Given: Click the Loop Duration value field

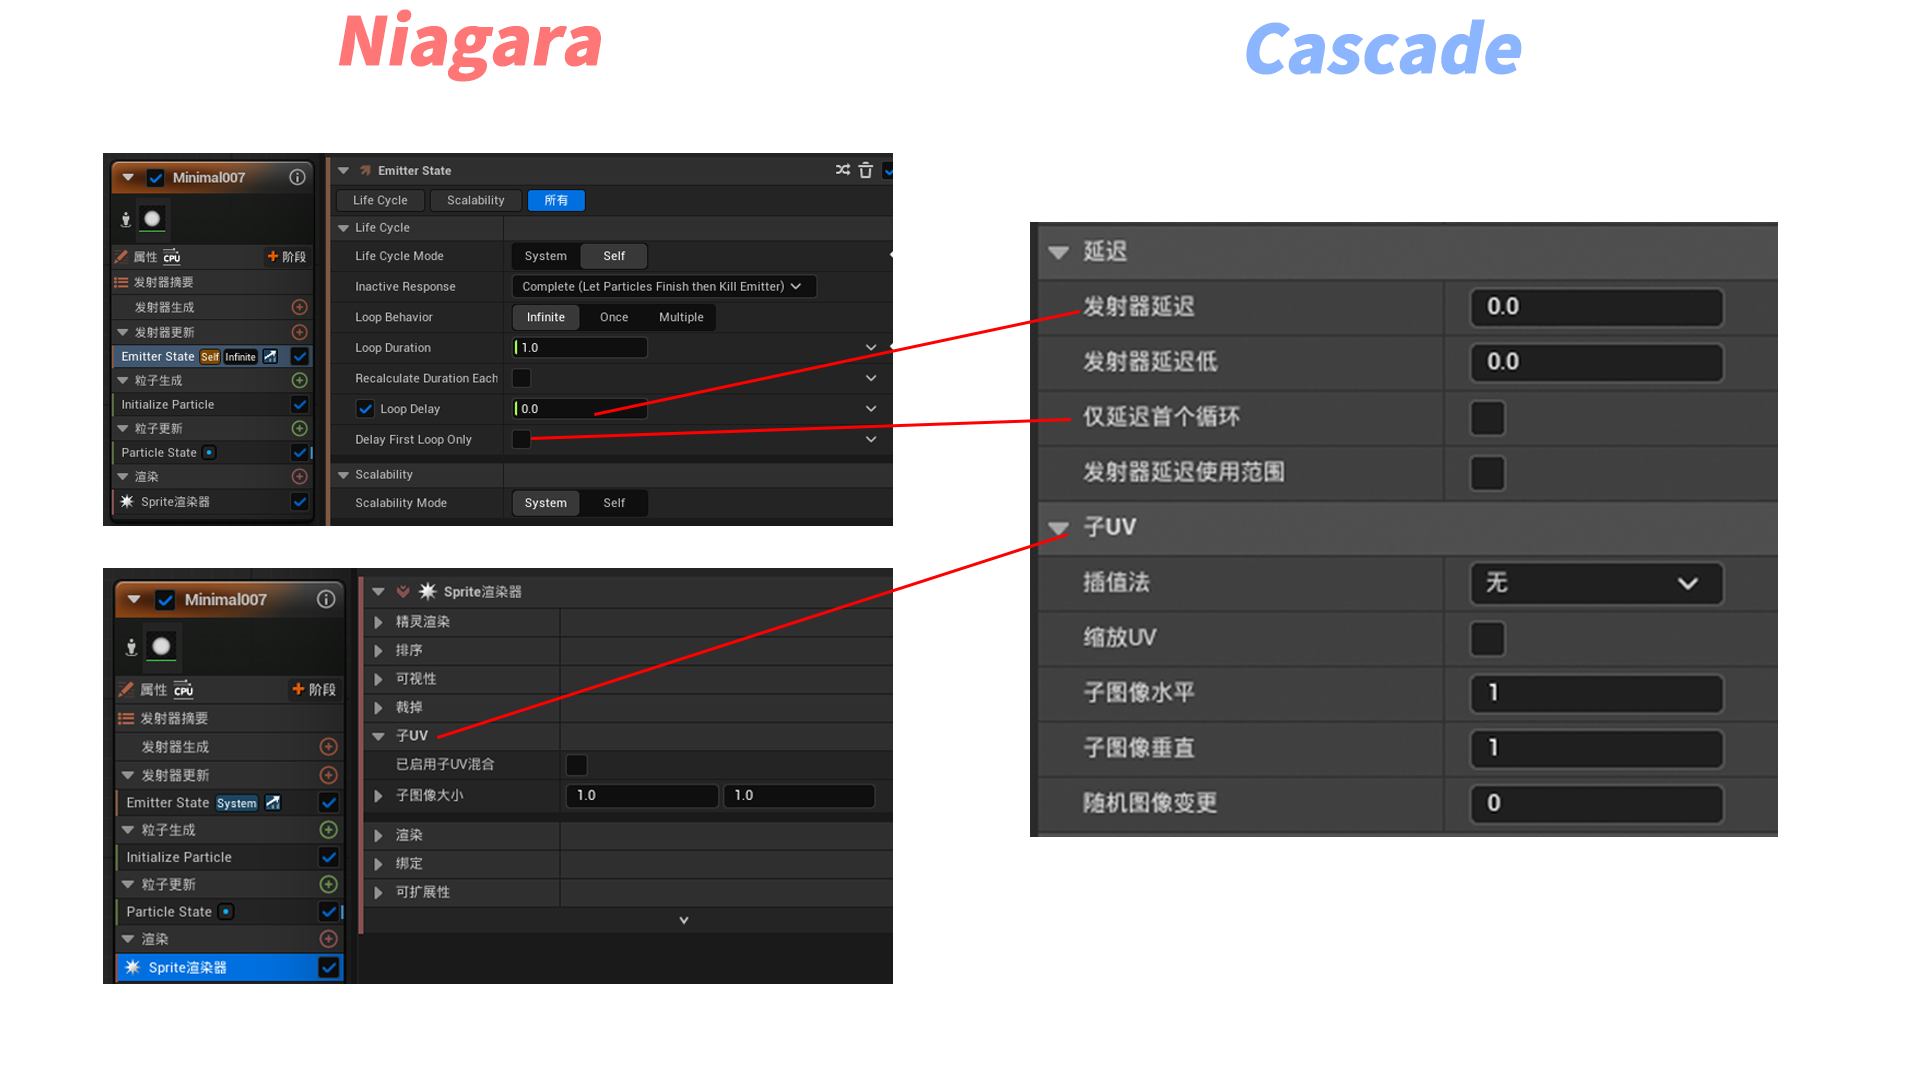Looking at the screenshot, I should coord(580,348).
